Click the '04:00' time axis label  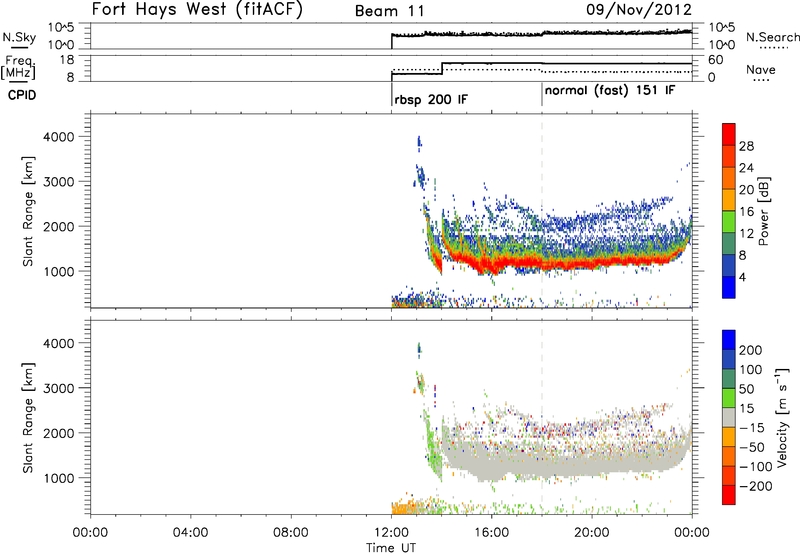(x=190, y=533)
